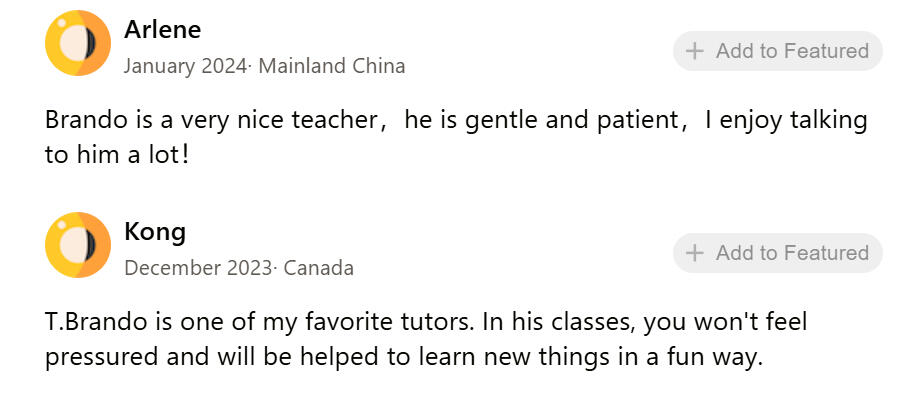Click the plus icon beside Arlene's review
907x409 pixels.
[x=695, y=51]
